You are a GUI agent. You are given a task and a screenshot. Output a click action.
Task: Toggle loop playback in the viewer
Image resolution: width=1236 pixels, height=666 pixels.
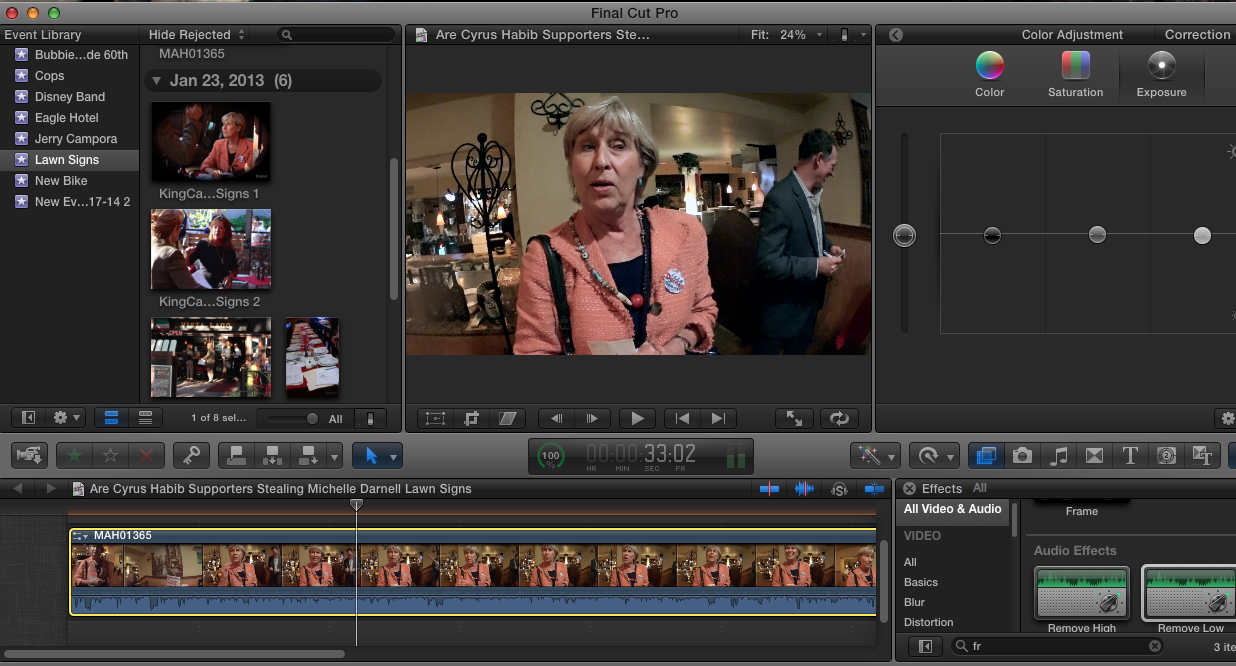click(x=839, y=419)
